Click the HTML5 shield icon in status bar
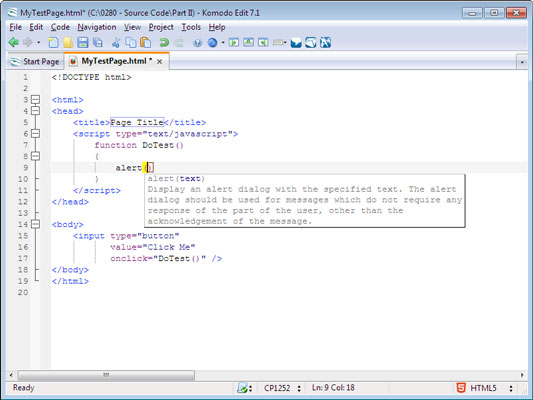The height and width of the screenshot is (400, 533). 461,388
